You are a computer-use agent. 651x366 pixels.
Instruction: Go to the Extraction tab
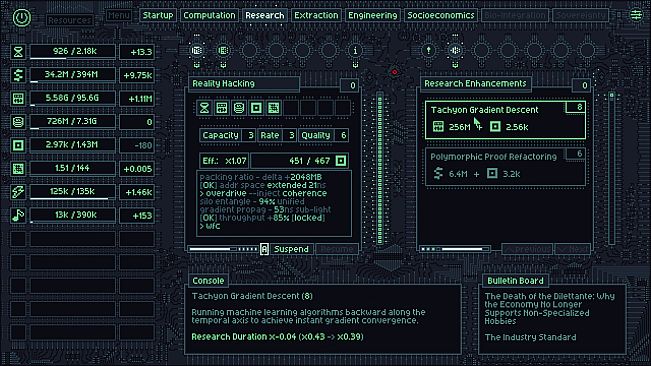(316, 15)
